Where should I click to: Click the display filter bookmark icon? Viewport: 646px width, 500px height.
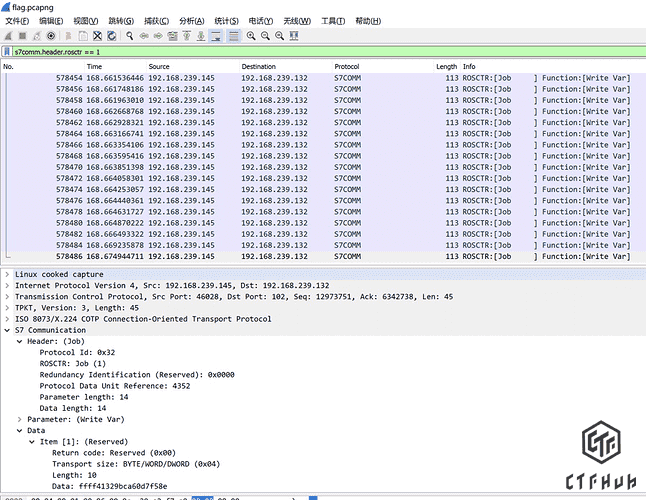(x=8, y=51)
